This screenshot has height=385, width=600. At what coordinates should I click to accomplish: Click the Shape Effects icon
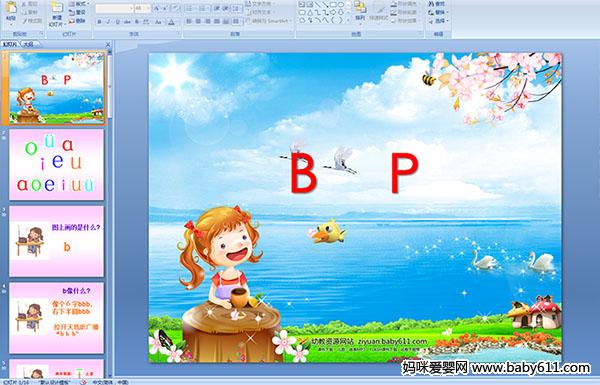(x=394, y=21)
